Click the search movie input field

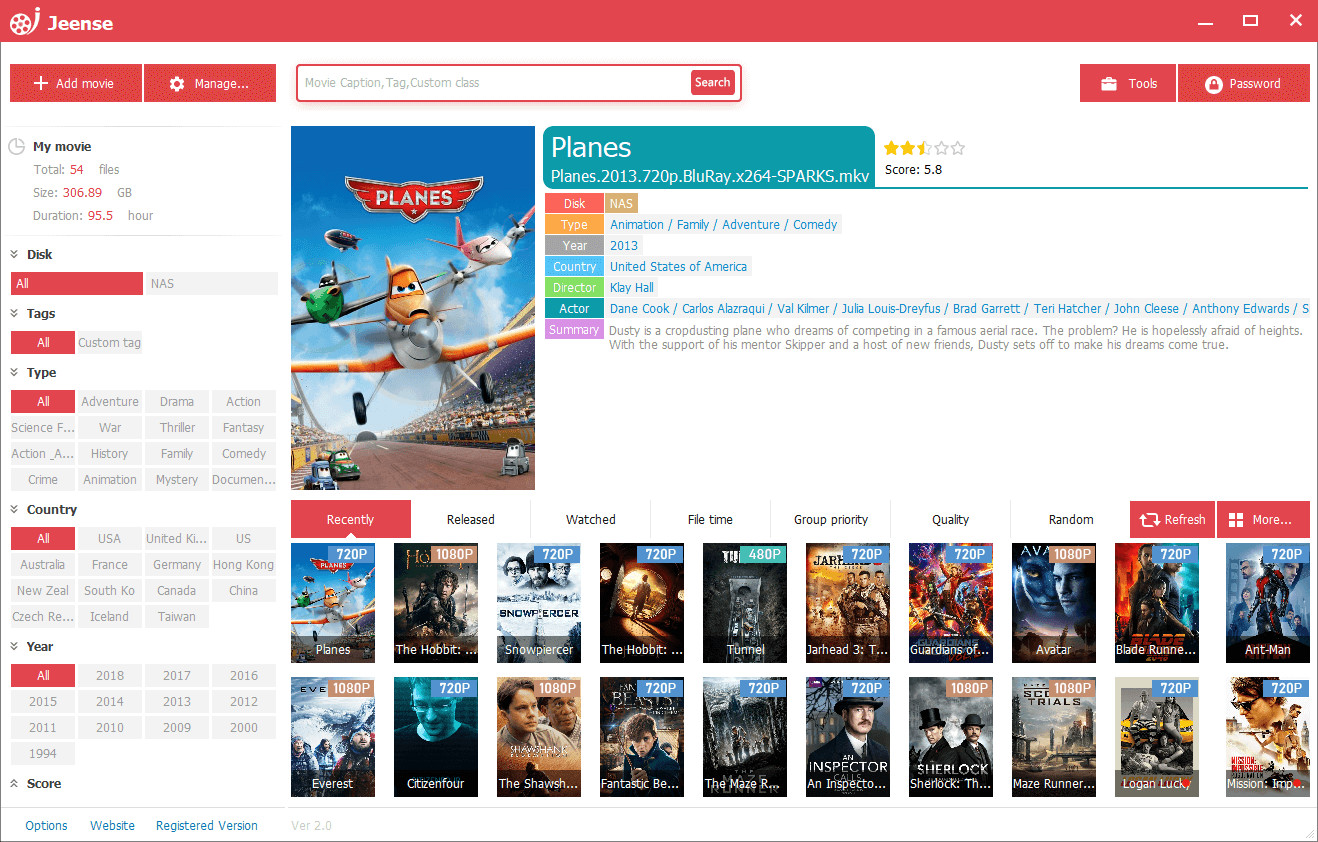click(495, 83)
